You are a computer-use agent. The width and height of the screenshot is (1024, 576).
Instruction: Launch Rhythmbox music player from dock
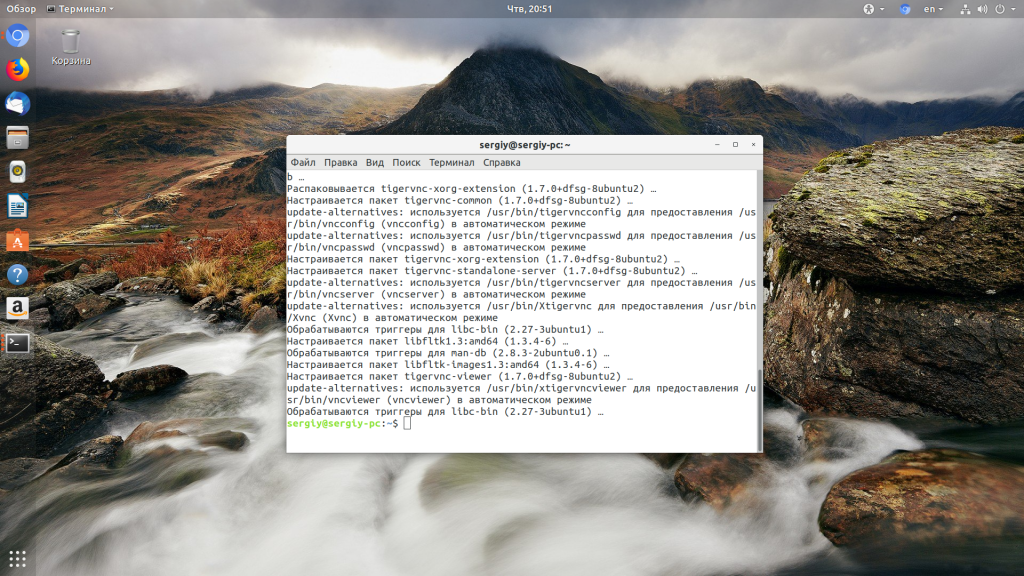[x=17, y=172]
